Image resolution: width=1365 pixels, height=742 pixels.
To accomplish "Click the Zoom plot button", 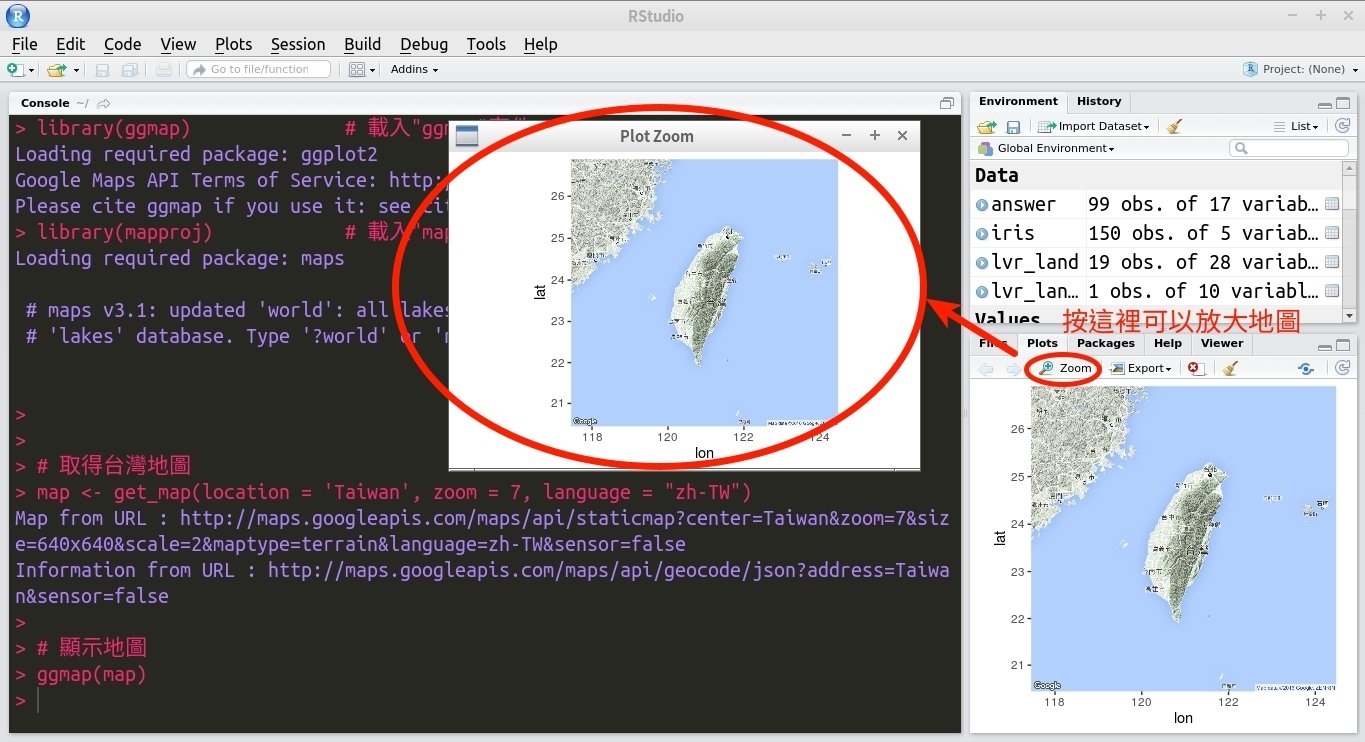I will tap(1066, 368).
